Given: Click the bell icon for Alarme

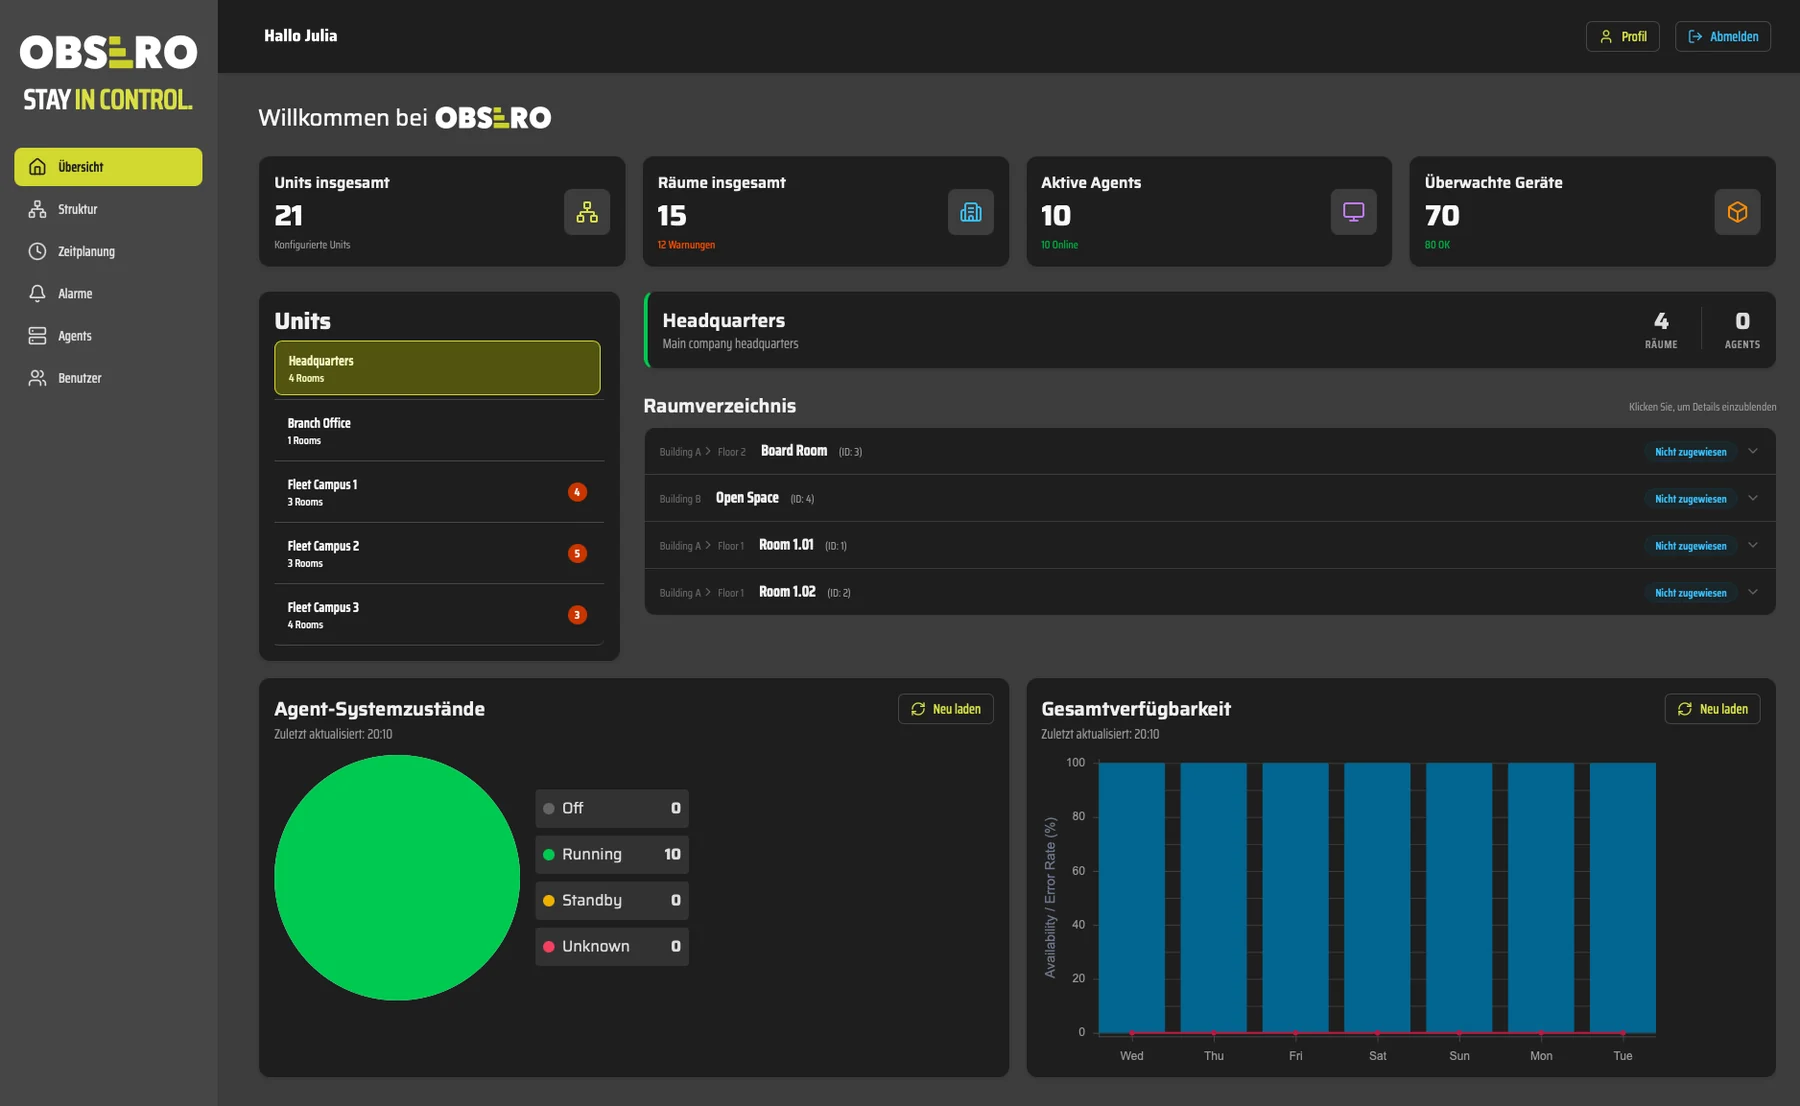Looking at the screenshot, I should point(37,293).
